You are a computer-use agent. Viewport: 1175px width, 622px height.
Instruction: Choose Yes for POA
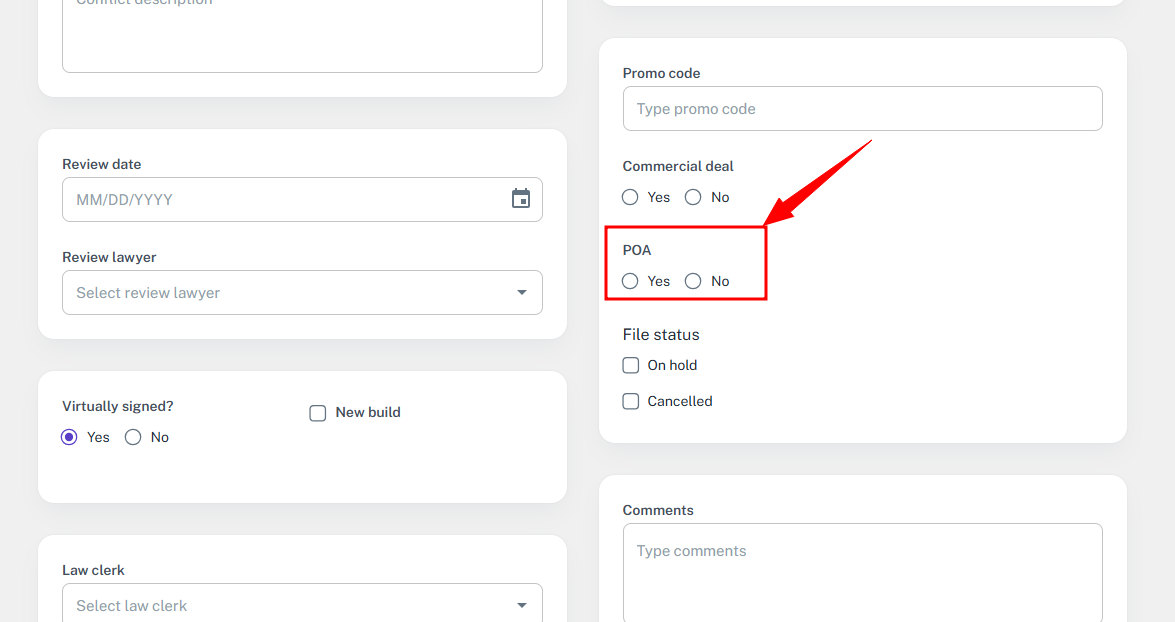point(630,281)
